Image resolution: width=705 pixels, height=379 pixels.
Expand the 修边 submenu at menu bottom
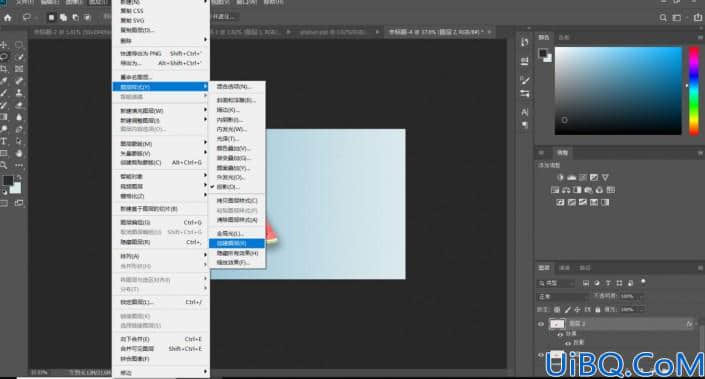tap(161, 372)
